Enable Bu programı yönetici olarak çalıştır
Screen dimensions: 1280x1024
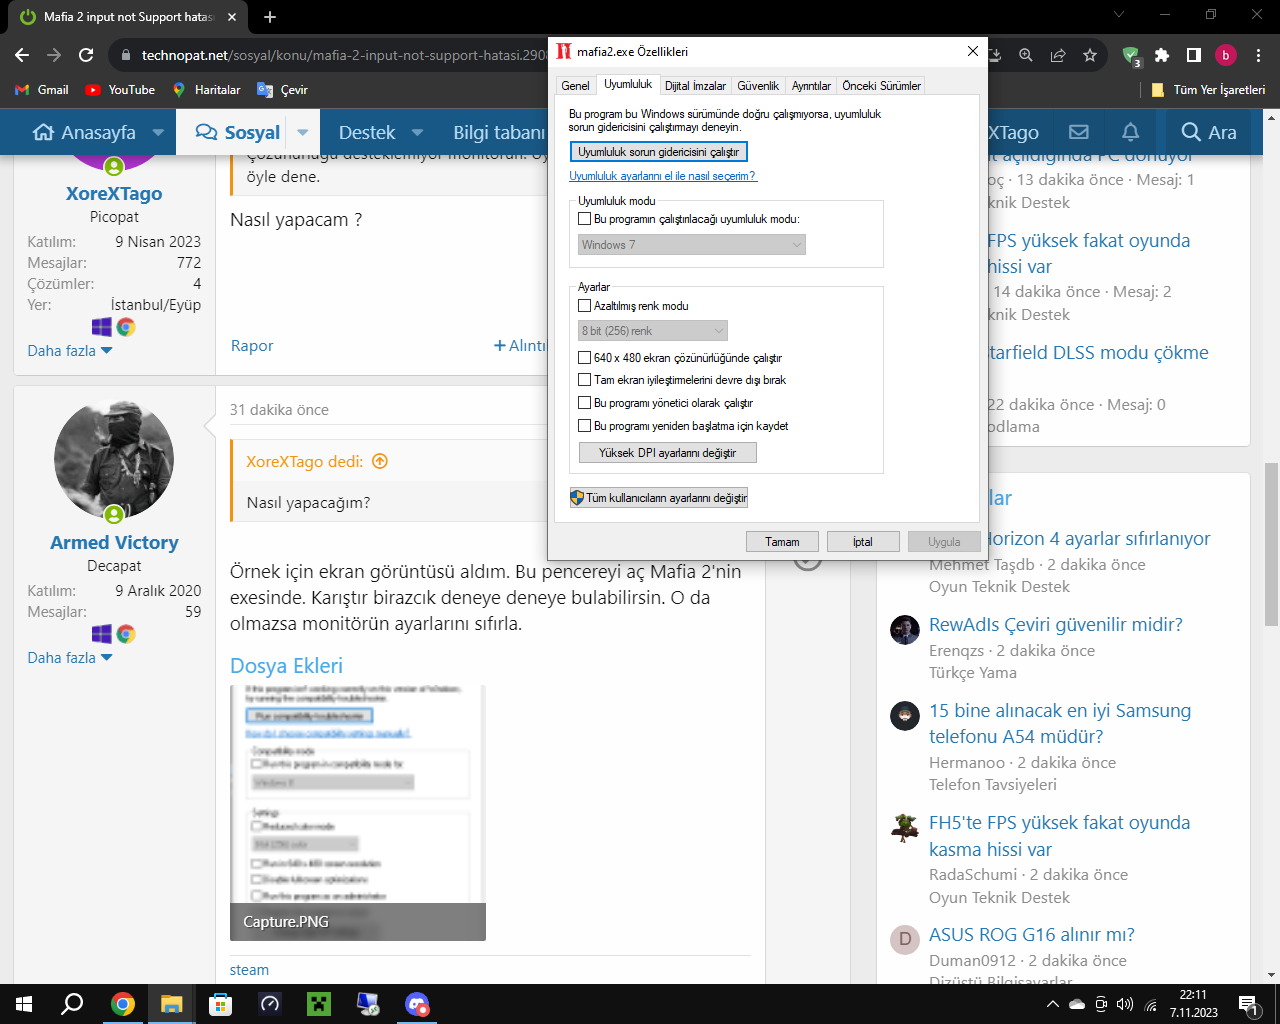(x=585, y=403)
